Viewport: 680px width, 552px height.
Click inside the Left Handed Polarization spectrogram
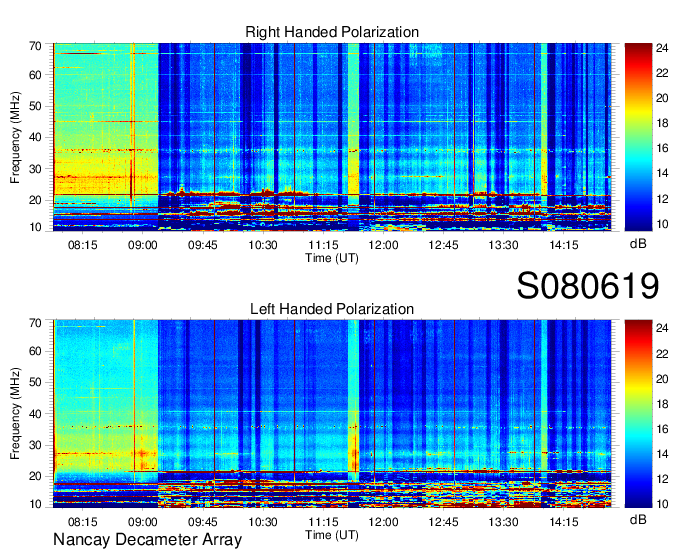(332, 414)
